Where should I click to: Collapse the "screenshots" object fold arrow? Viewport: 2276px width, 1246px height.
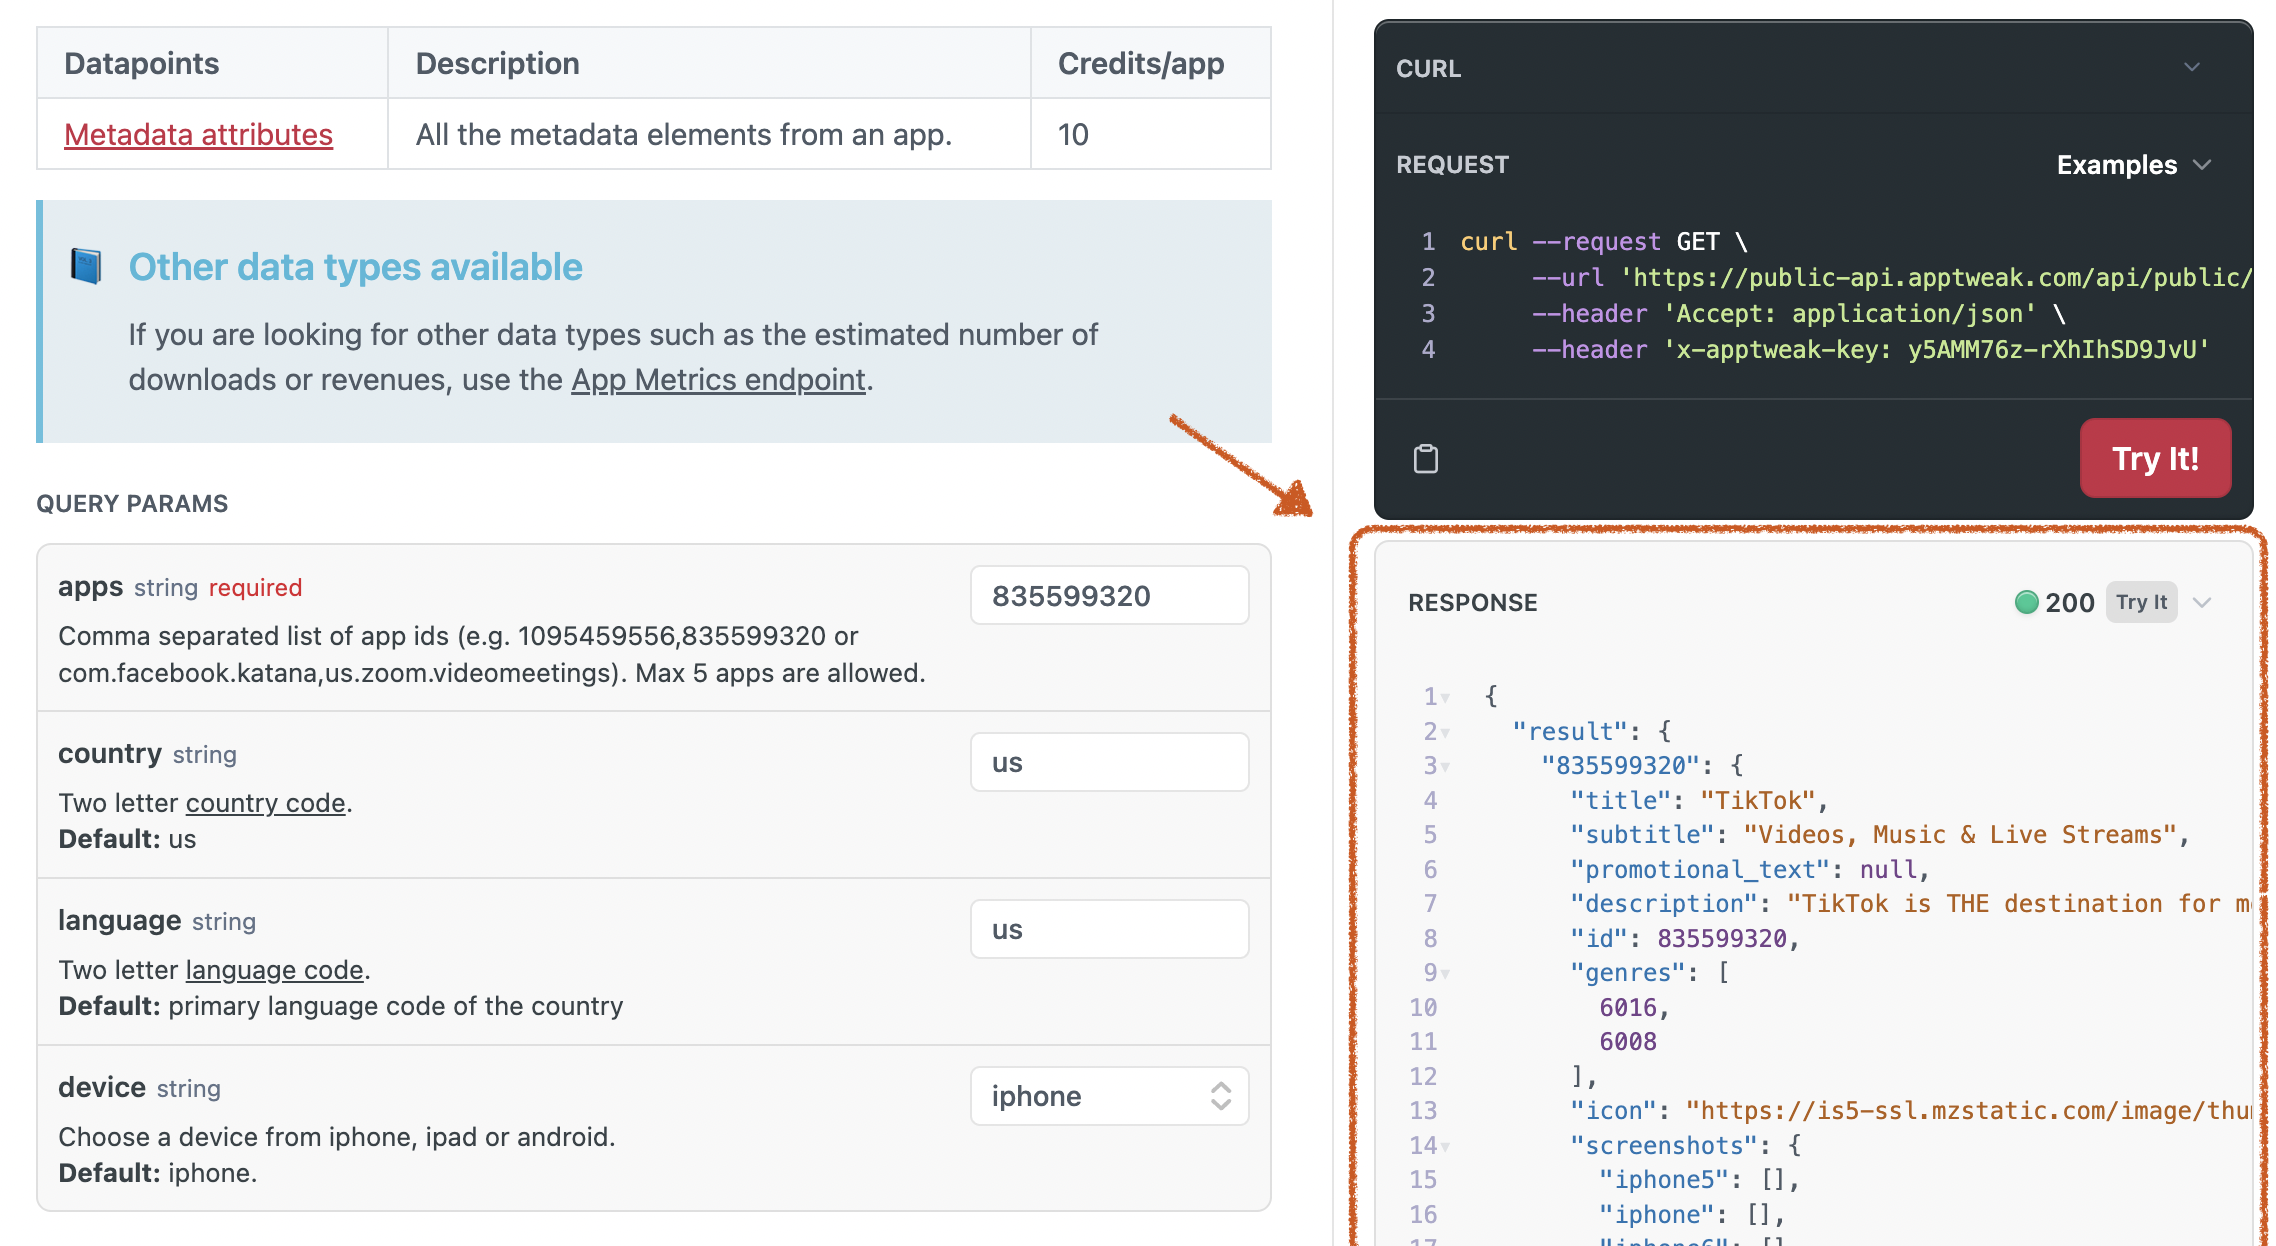coord(1445,1147)
